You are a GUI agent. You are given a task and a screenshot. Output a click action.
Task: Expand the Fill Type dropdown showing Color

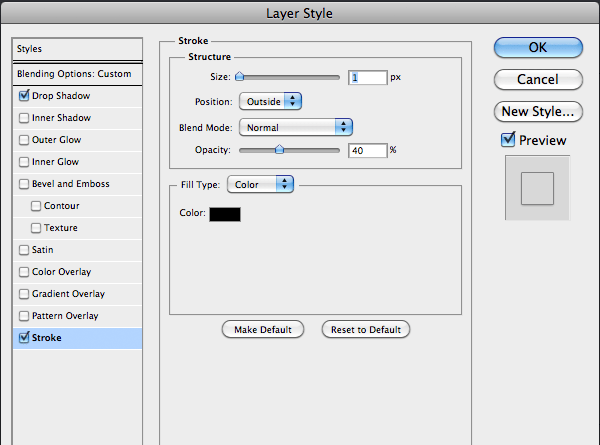(260, 184)
